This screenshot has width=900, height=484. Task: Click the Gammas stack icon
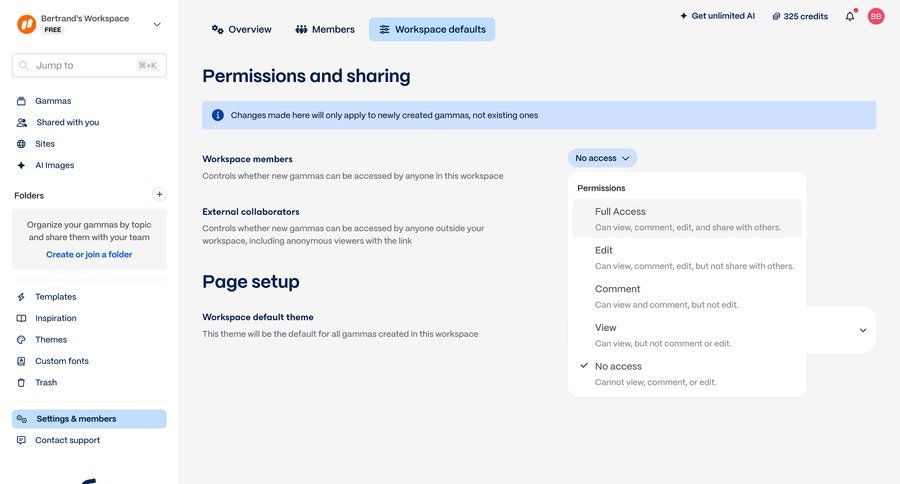[x=21, y=101]
